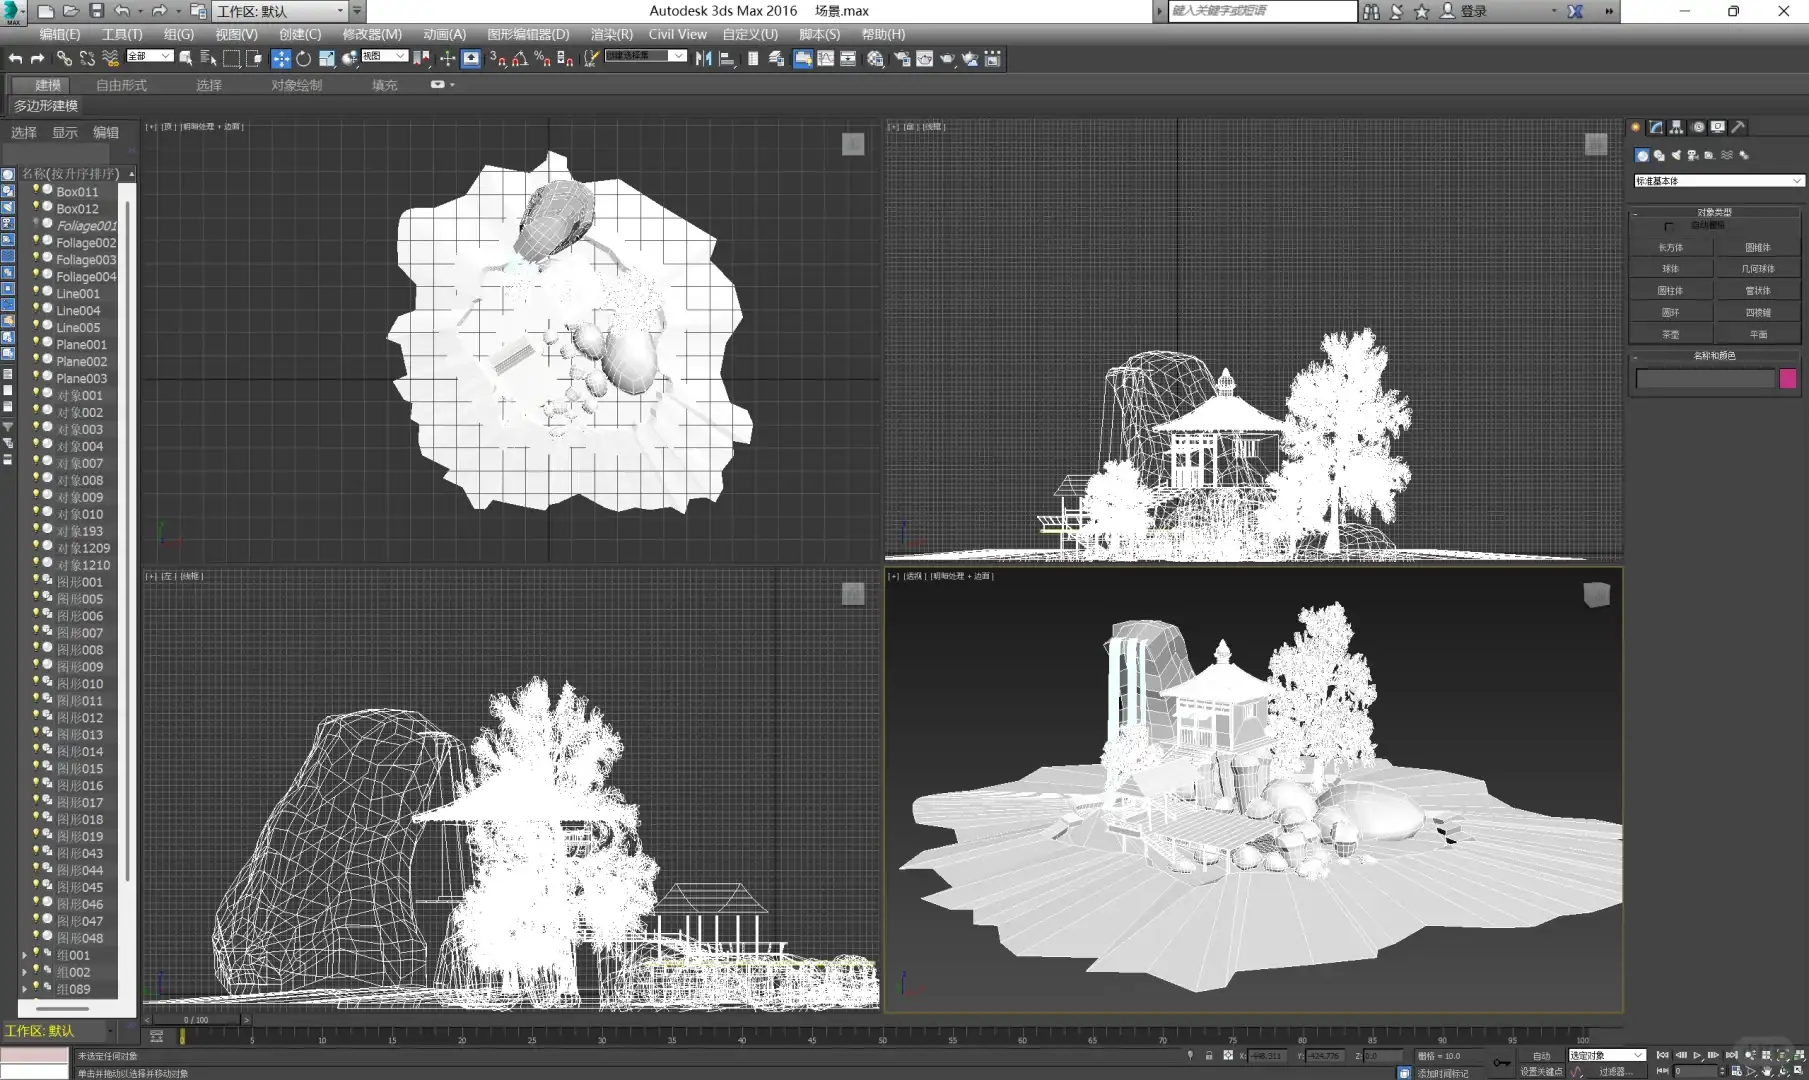Image resolution: width=1809 pixels, height=1080 pixels.
Task: Click the magenta object color swatch
Action: [1788, 378]
